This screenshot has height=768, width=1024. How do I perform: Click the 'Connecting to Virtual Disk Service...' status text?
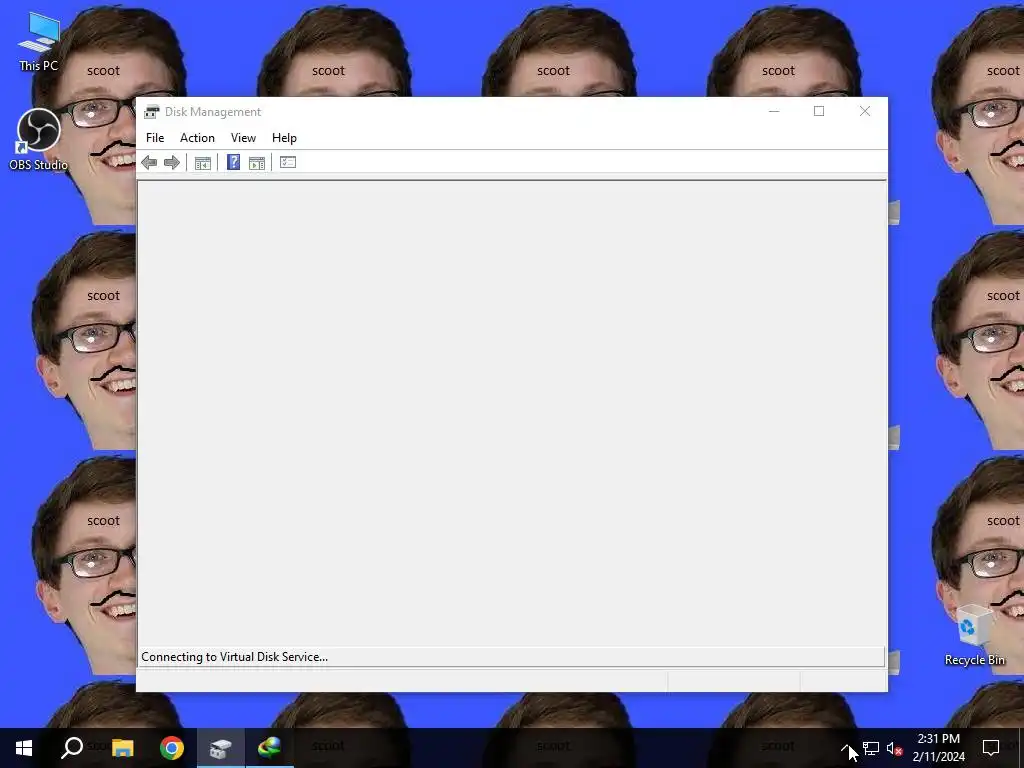click(x=234, y=657)
